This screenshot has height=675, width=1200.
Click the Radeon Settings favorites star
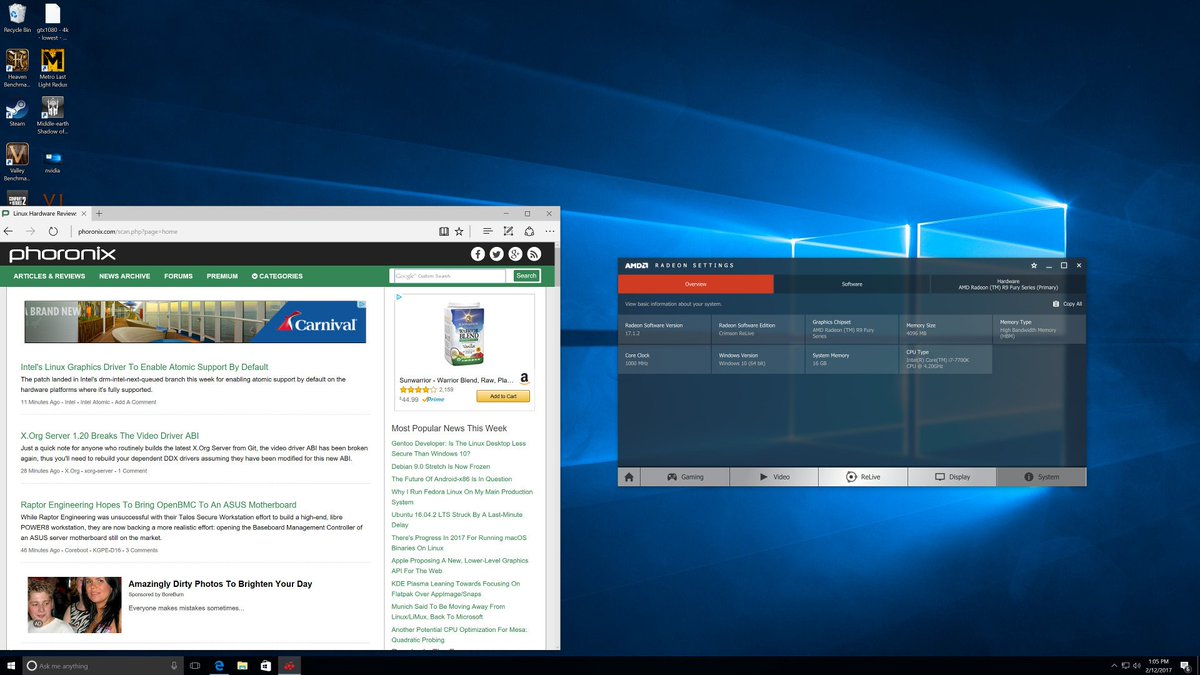[x=1034, y=266]
